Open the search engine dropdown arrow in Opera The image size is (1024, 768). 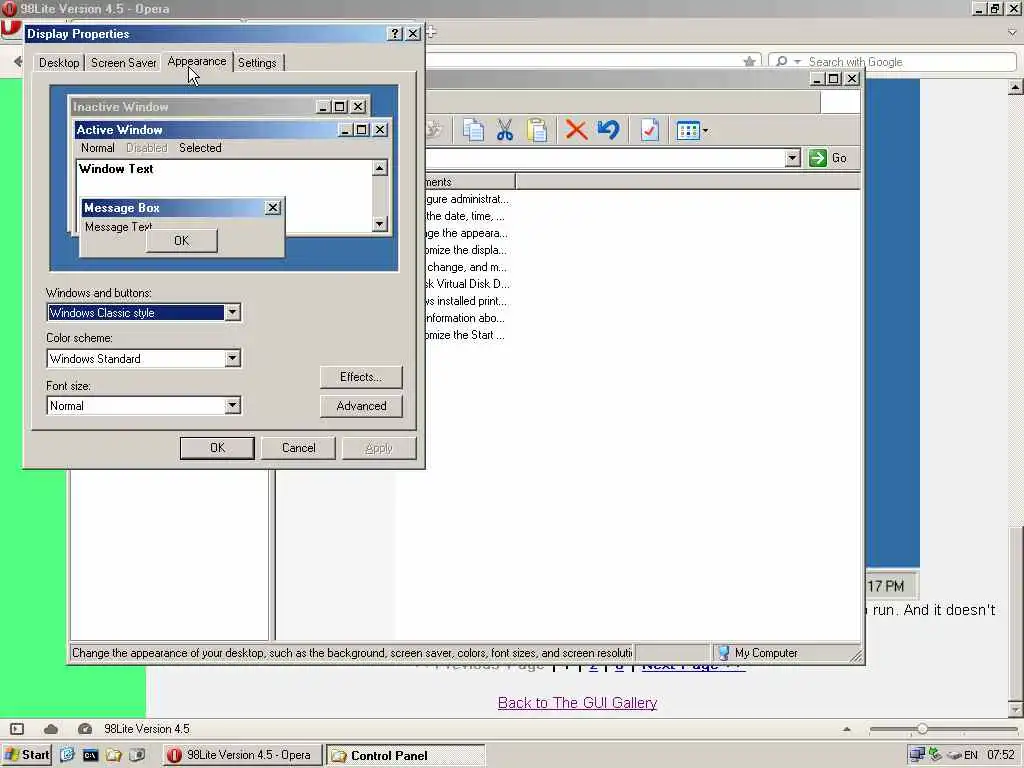[797, 62]
